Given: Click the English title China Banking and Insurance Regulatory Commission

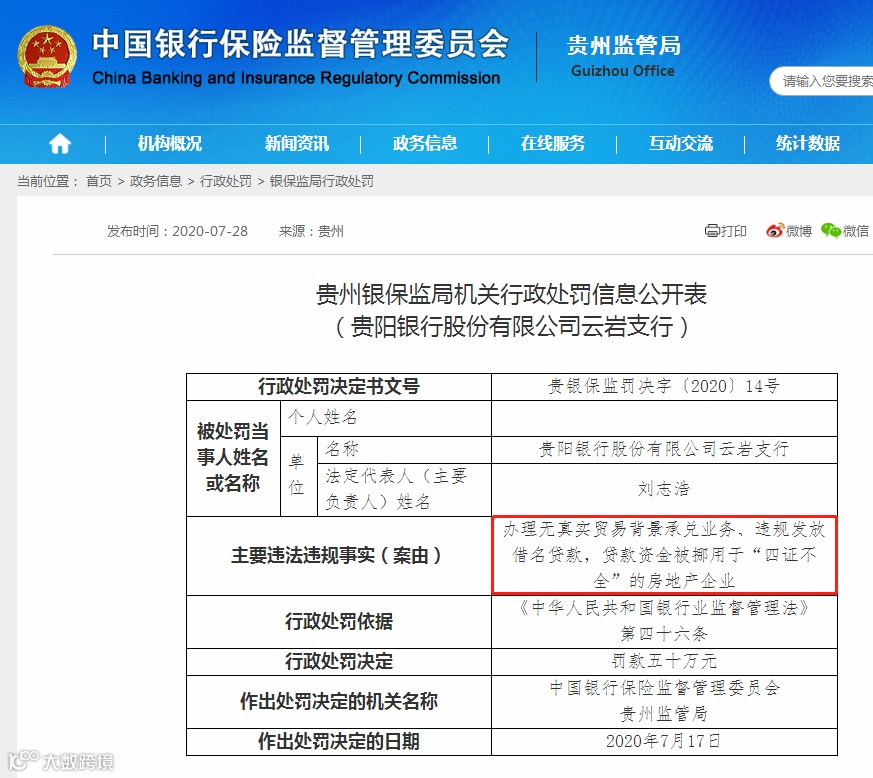Looking at the screenshot, I should coord(296,77).
